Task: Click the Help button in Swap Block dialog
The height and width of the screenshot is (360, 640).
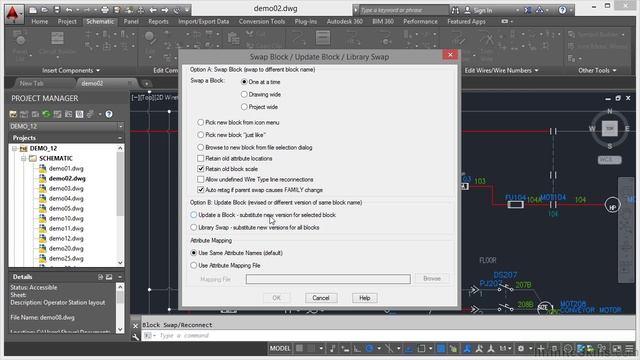Action: [364, 298]
